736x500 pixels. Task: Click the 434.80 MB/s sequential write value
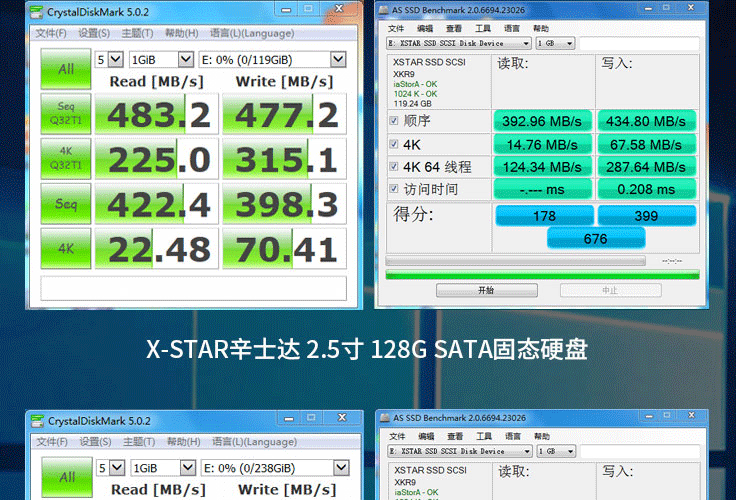tap(646, 121)
